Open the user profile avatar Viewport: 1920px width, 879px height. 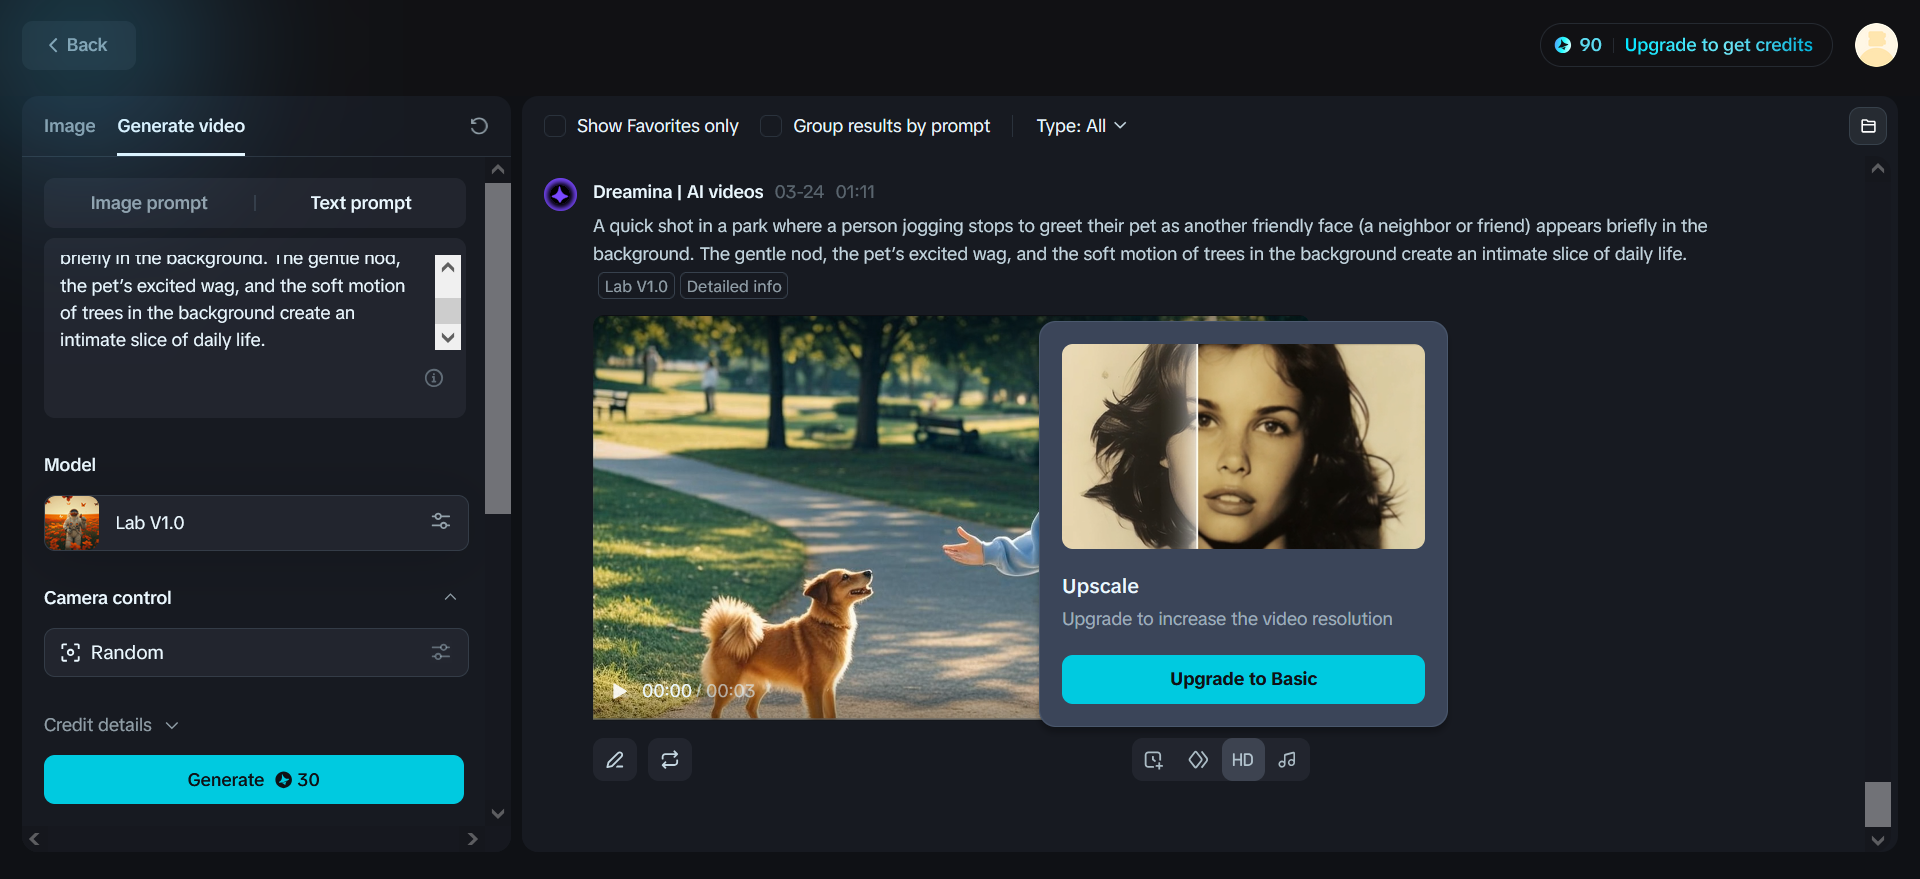click(1876, 45)
